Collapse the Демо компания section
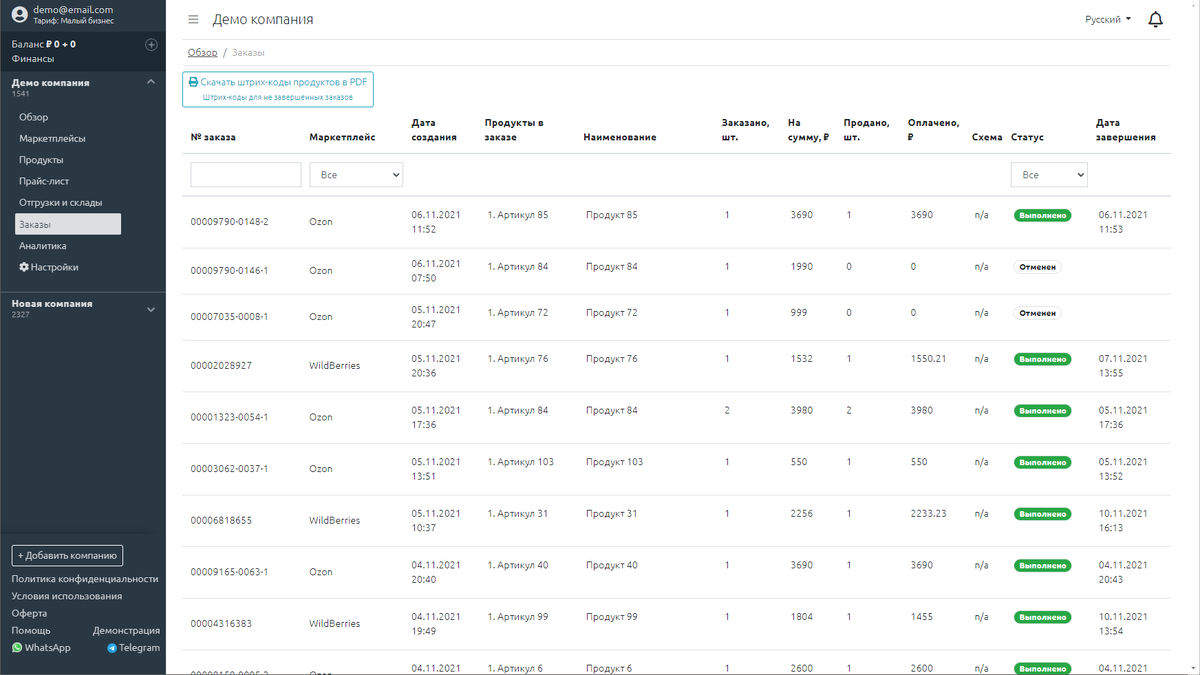1200x675 pixels. [151, 82]
